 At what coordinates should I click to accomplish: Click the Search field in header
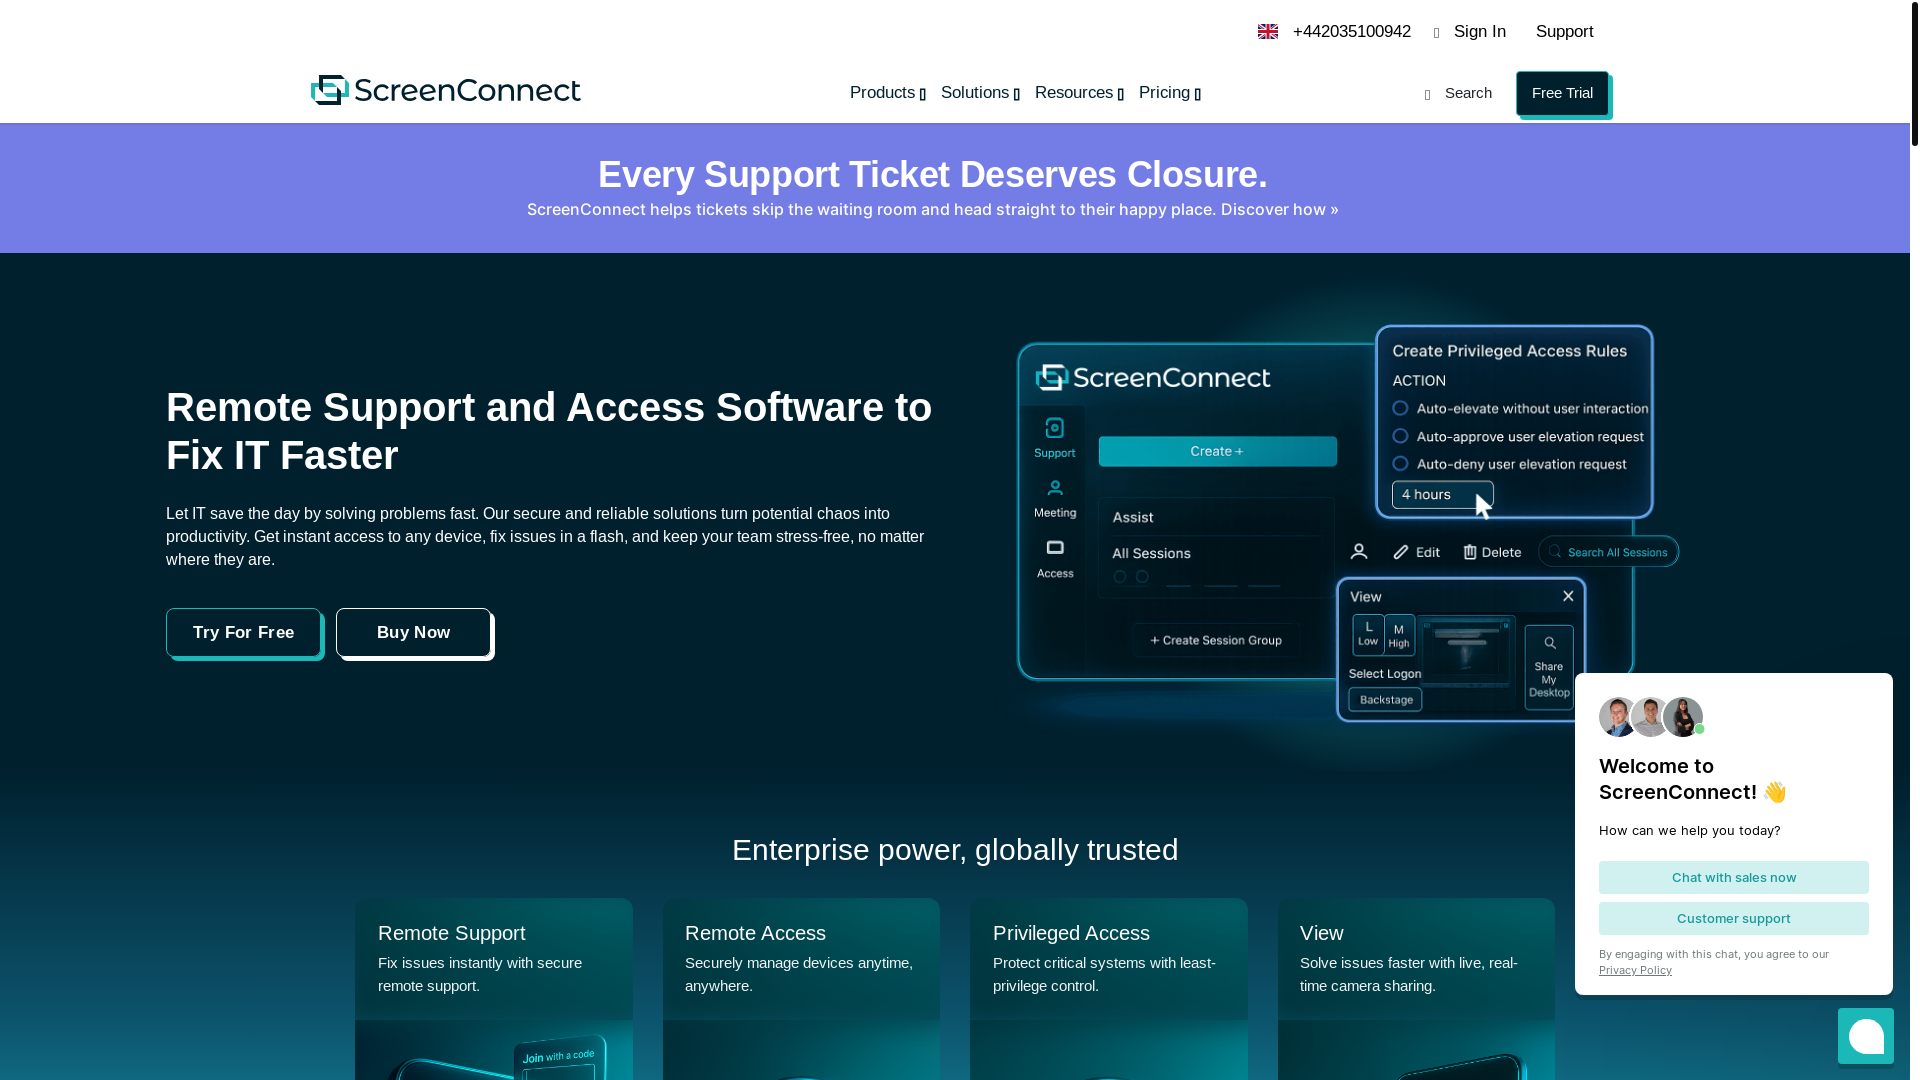[1468, 93]
